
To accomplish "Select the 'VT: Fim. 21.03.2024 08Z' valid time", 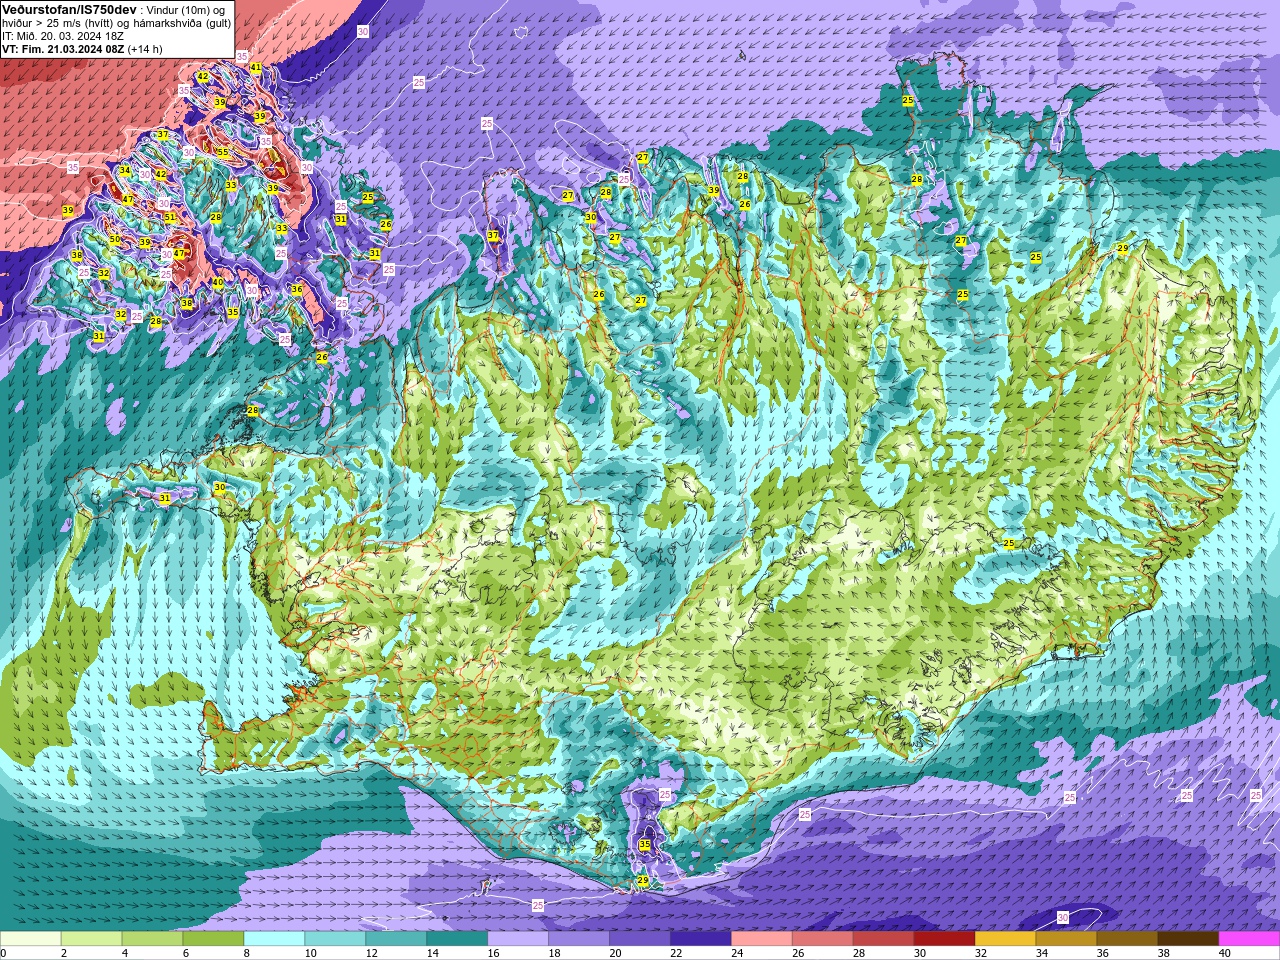I will [63, 49].
